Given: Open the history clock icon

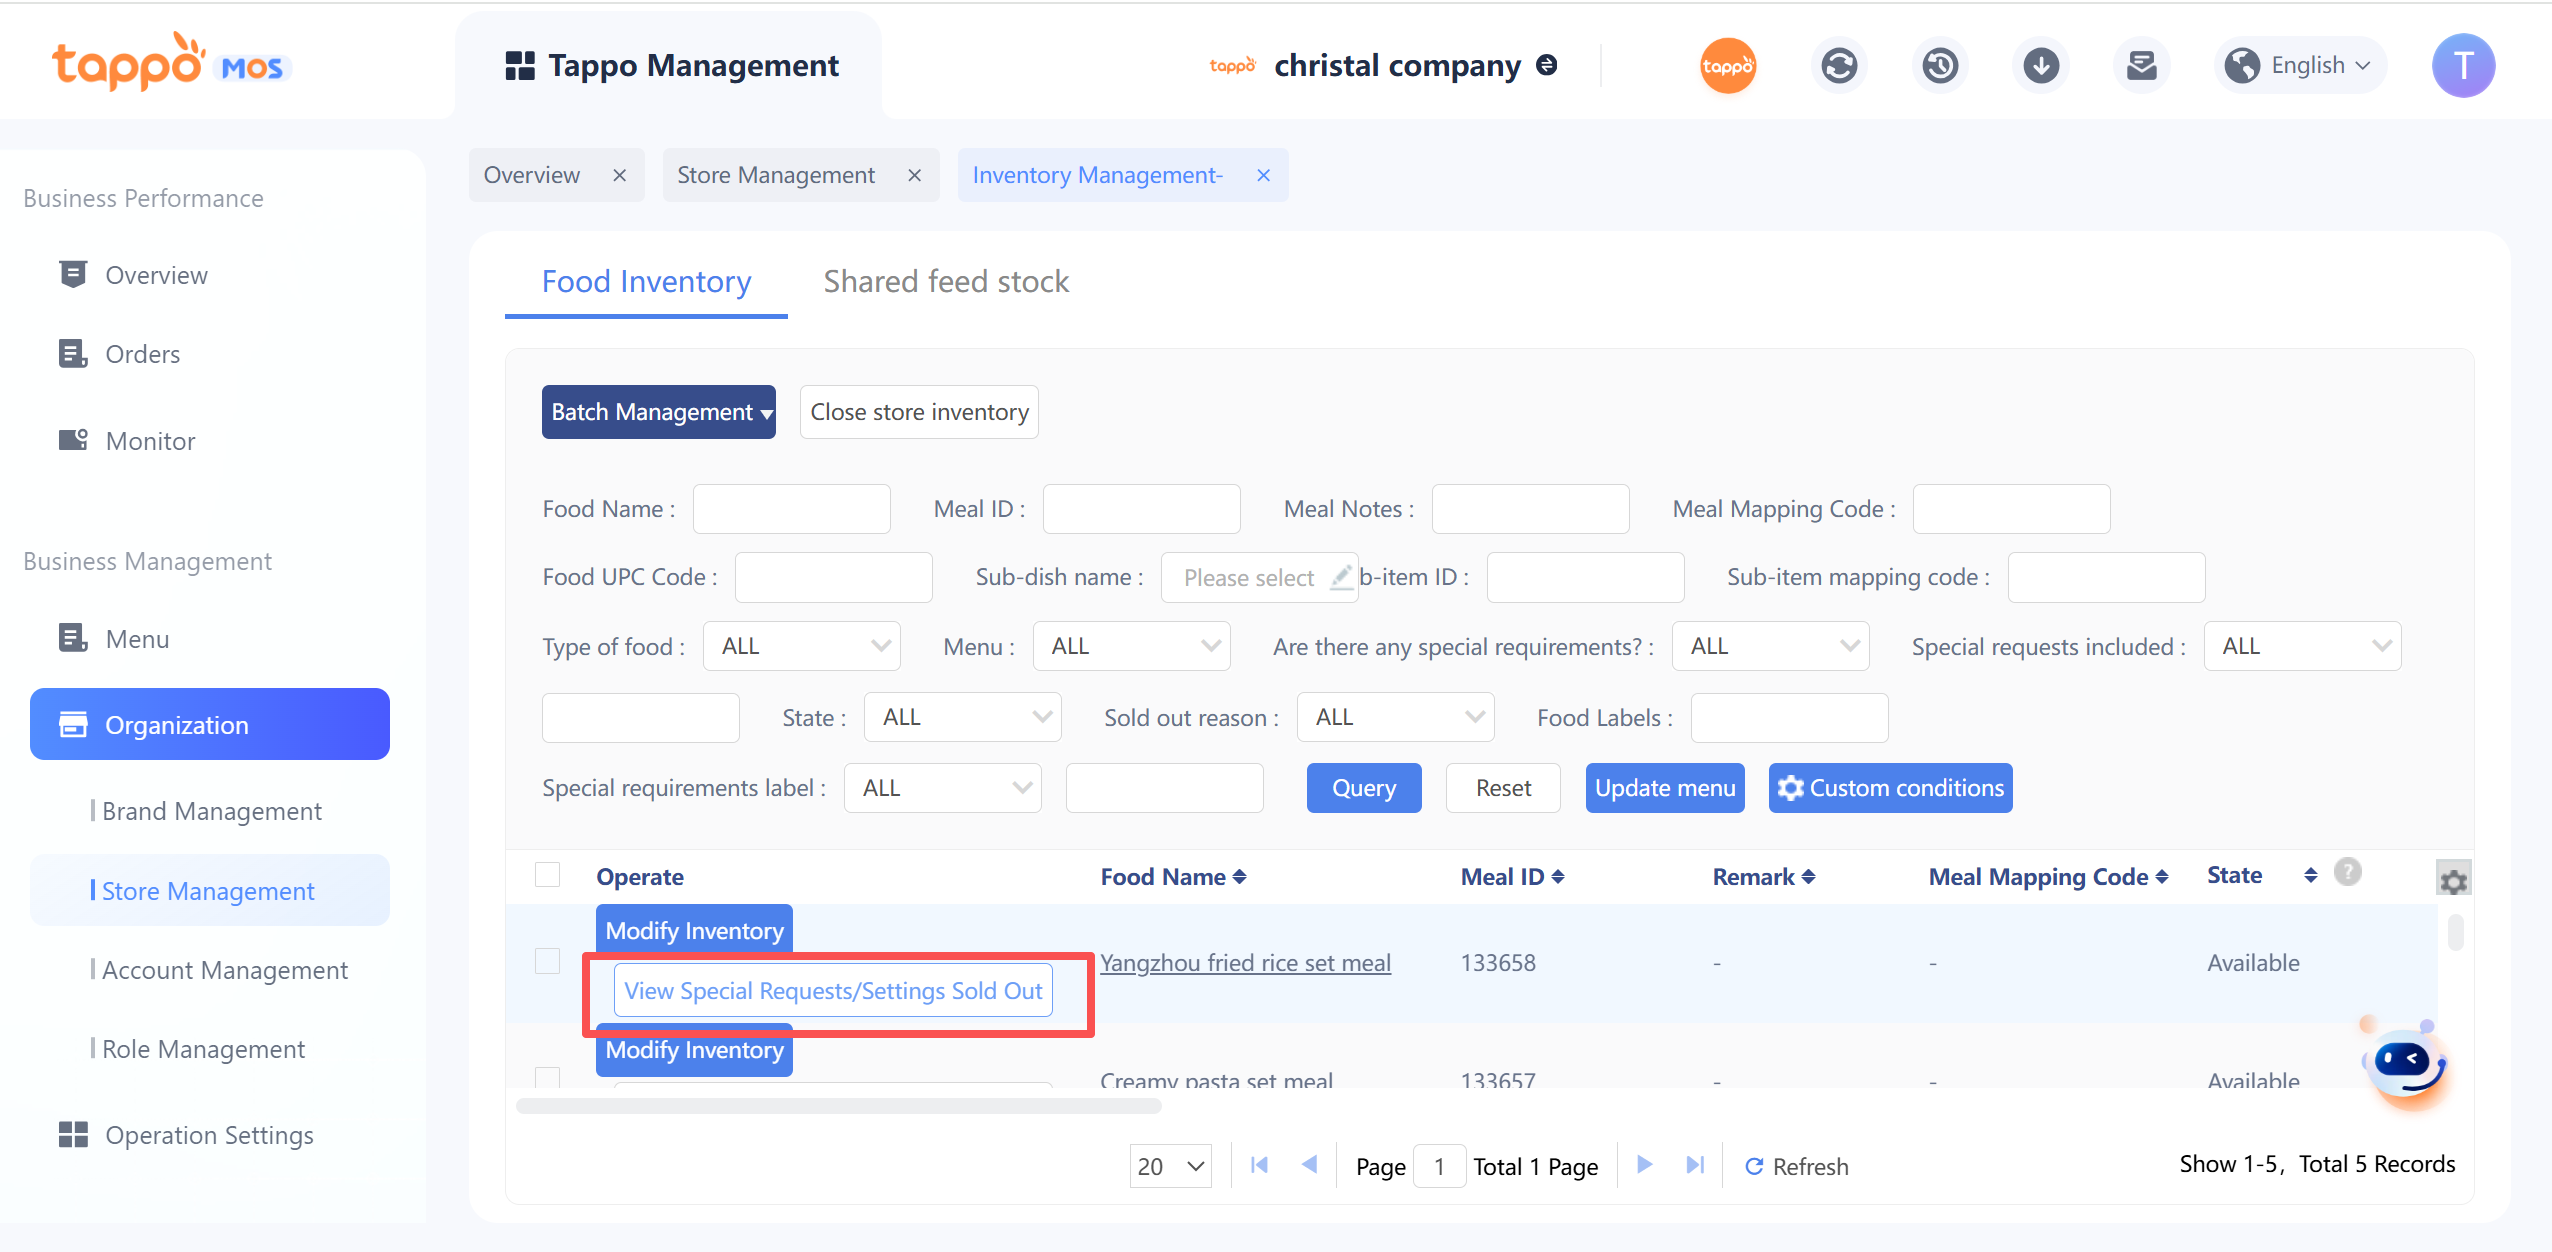Looking at the screenshot, I should point(1940,66).
